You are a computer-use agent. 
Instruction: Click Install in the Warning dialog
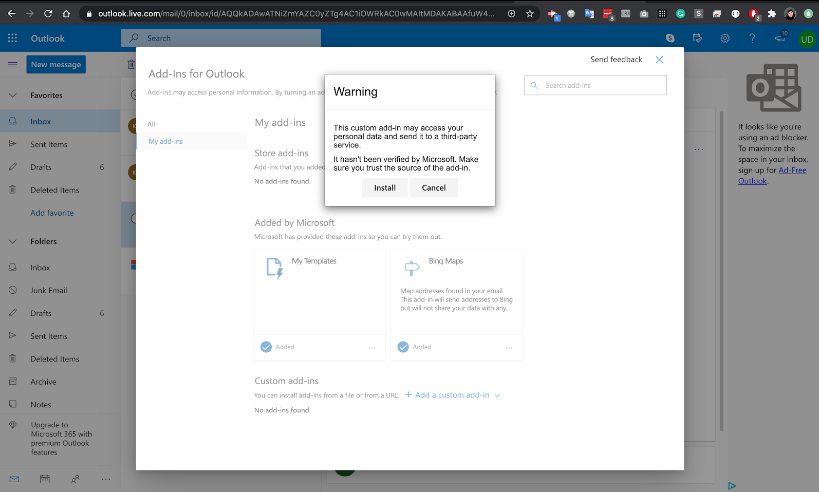tap(384, 188)
